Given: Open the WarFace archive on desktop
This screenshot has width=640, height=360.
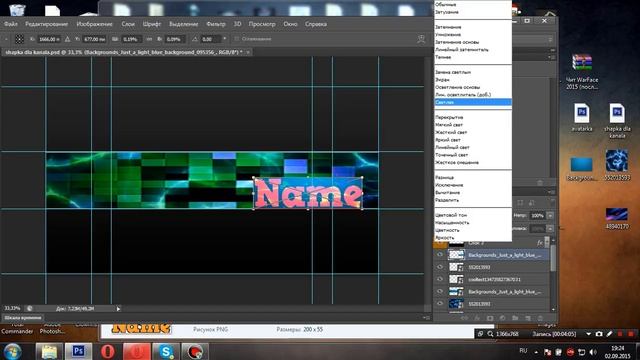Looking at the screenshot, I should click(582, 71).
